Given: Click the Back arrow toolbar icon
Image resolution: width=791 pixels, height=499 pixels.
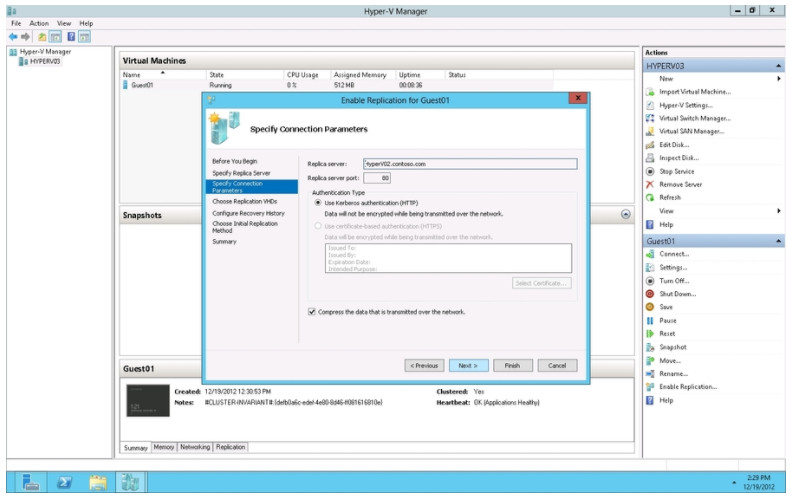Looking at the screenshot, I should click(x=13, y=37).
